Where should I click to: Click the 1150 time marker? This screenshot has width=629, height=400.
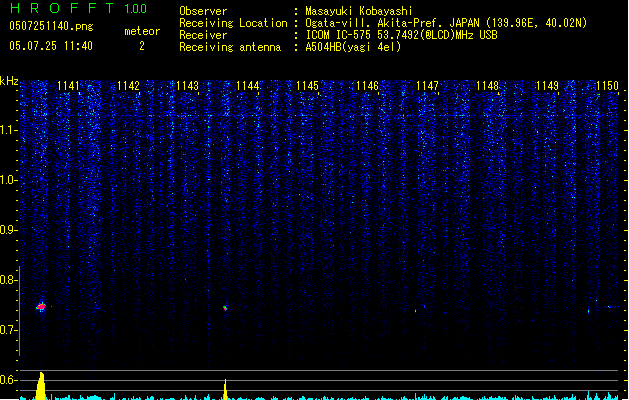[x=607, y=86]
